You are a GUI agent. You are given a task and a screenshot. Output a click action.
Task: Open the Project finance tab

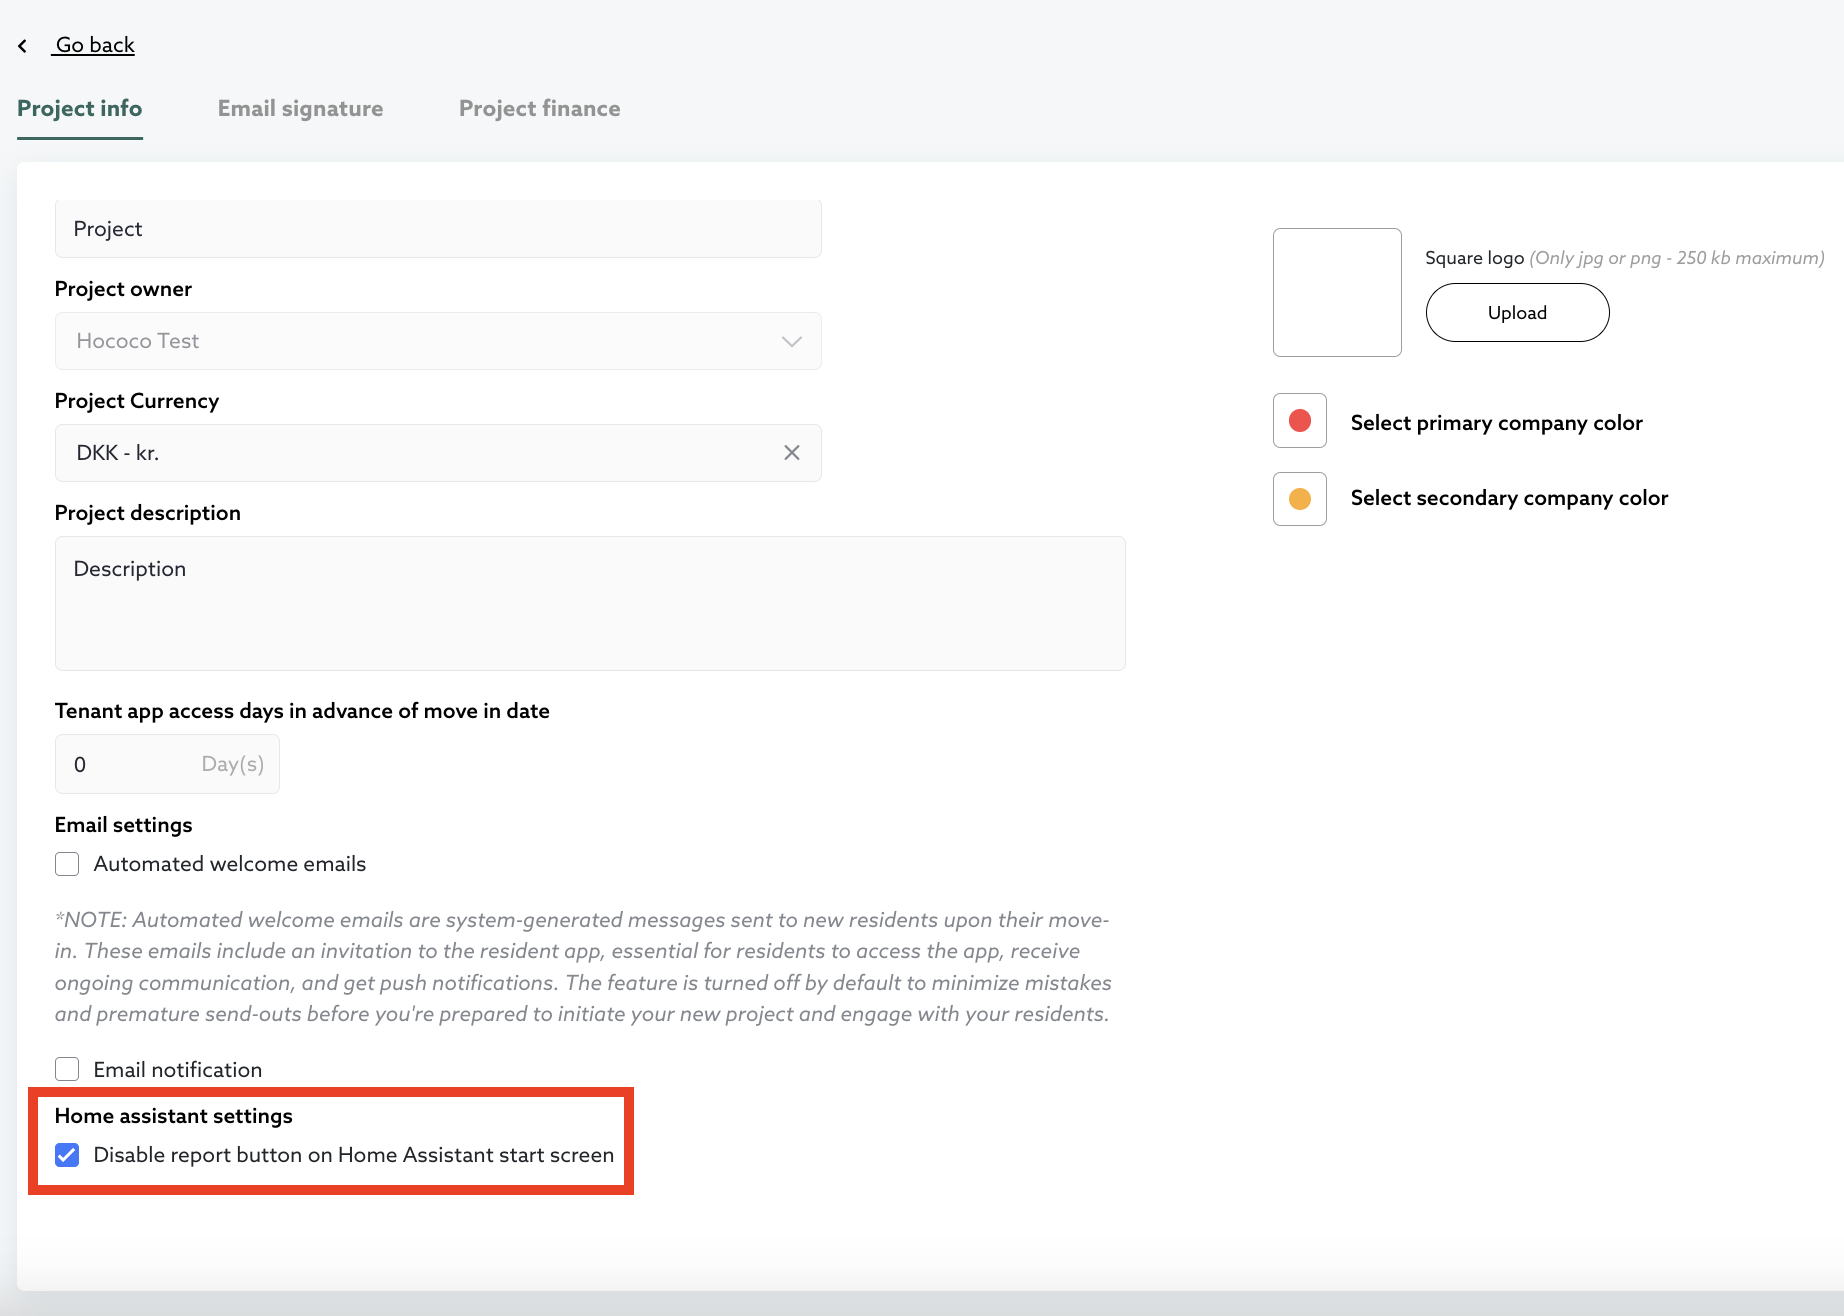539,109
